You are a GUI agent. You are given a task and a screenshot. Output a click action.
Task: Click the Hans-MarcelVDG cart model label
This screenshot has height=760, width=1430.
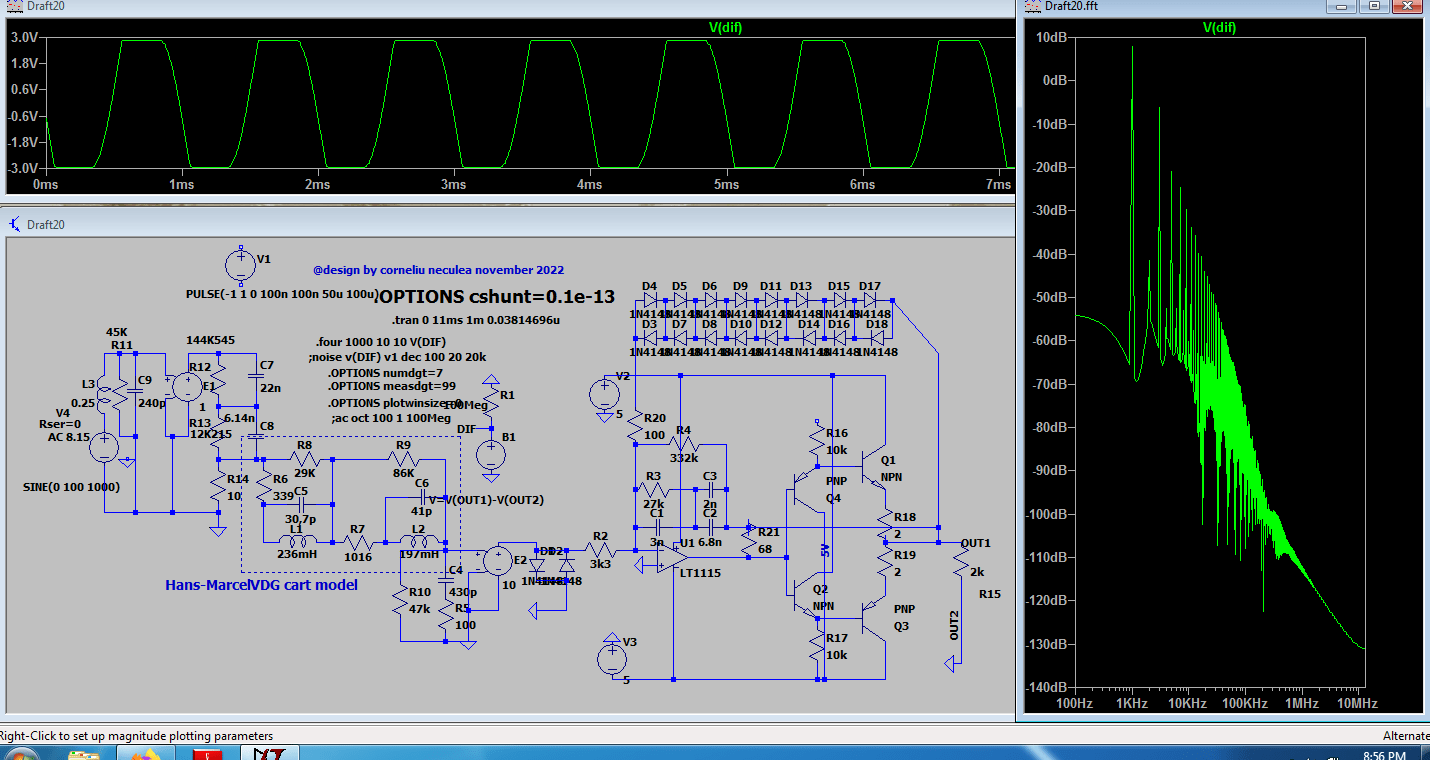point(261,585)
